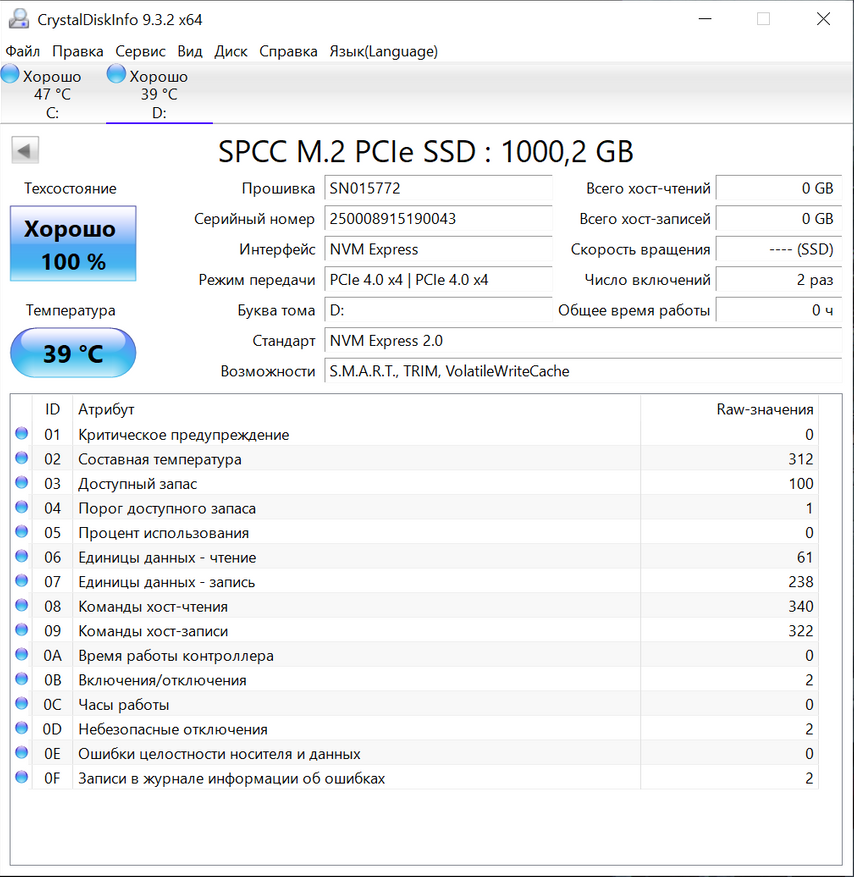
Task: Click status dot beside Небезопасные отключения
Action: pos(22,729)
